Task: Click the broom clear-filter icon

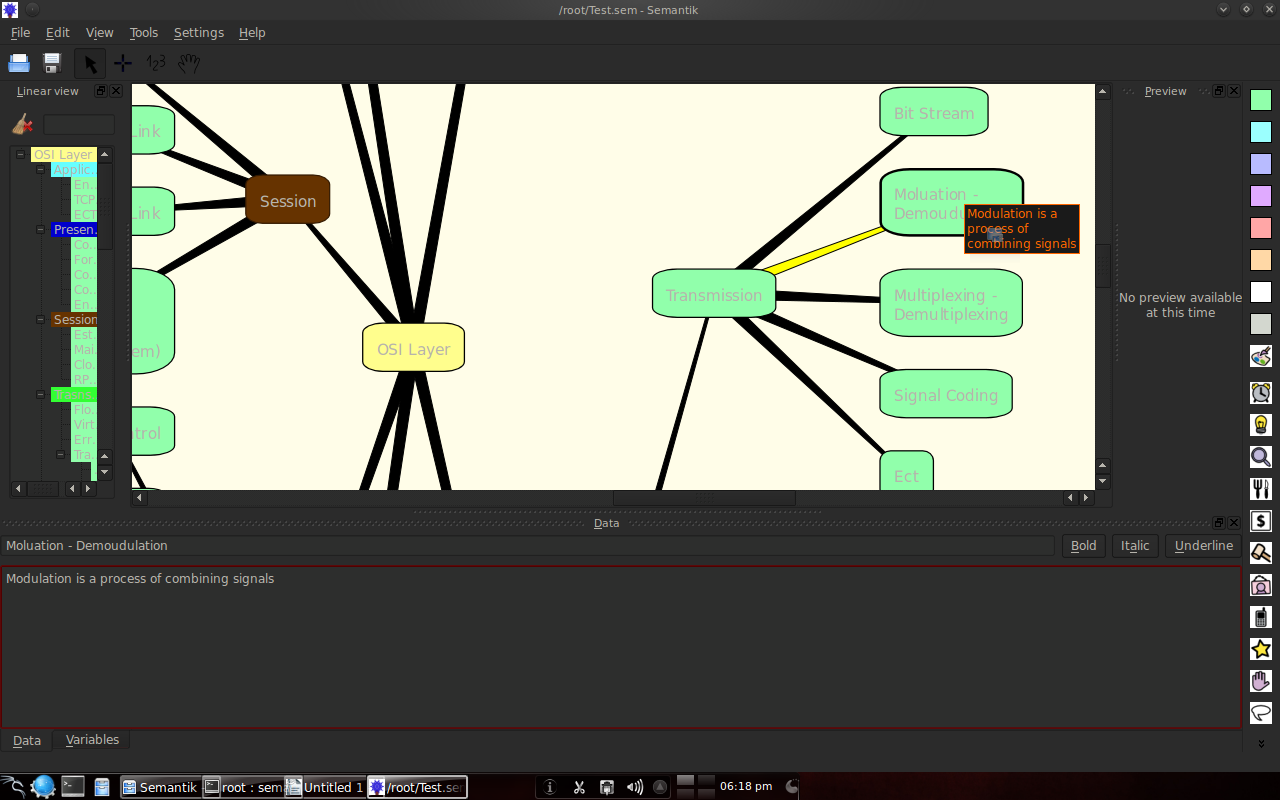Action: tap(22, 125)
